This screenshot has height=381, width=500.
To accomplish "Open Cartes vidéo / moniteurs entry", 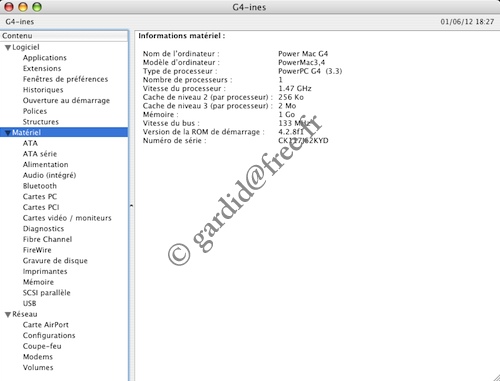I will click(x=67, y=218).
